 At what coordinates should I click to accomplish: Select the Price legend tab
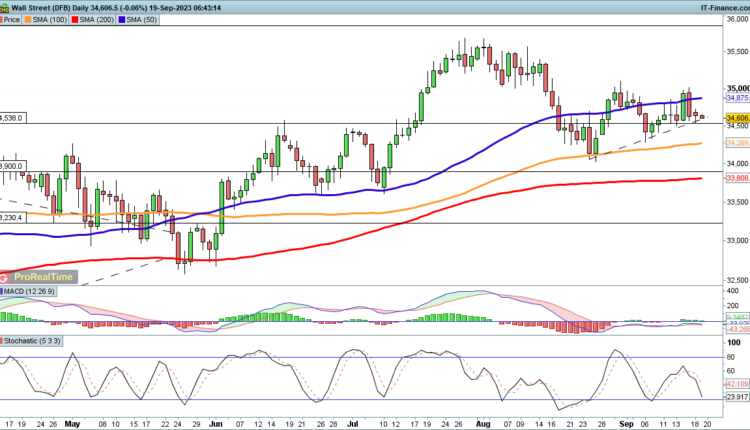[13, 18]
